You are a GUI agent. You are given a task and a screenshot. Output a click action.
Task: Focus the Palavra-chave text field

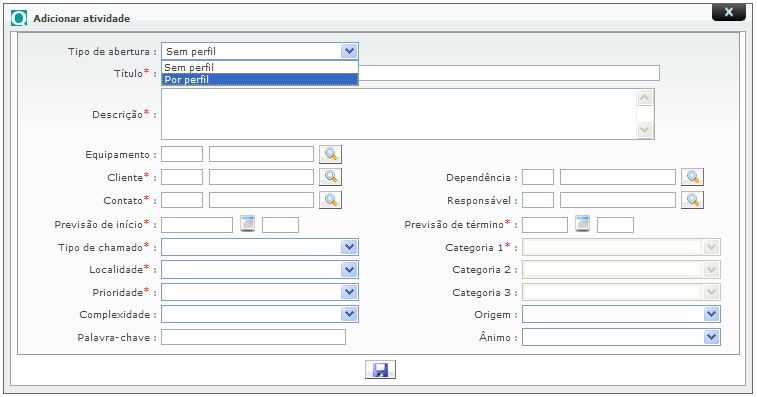point(253,337)
